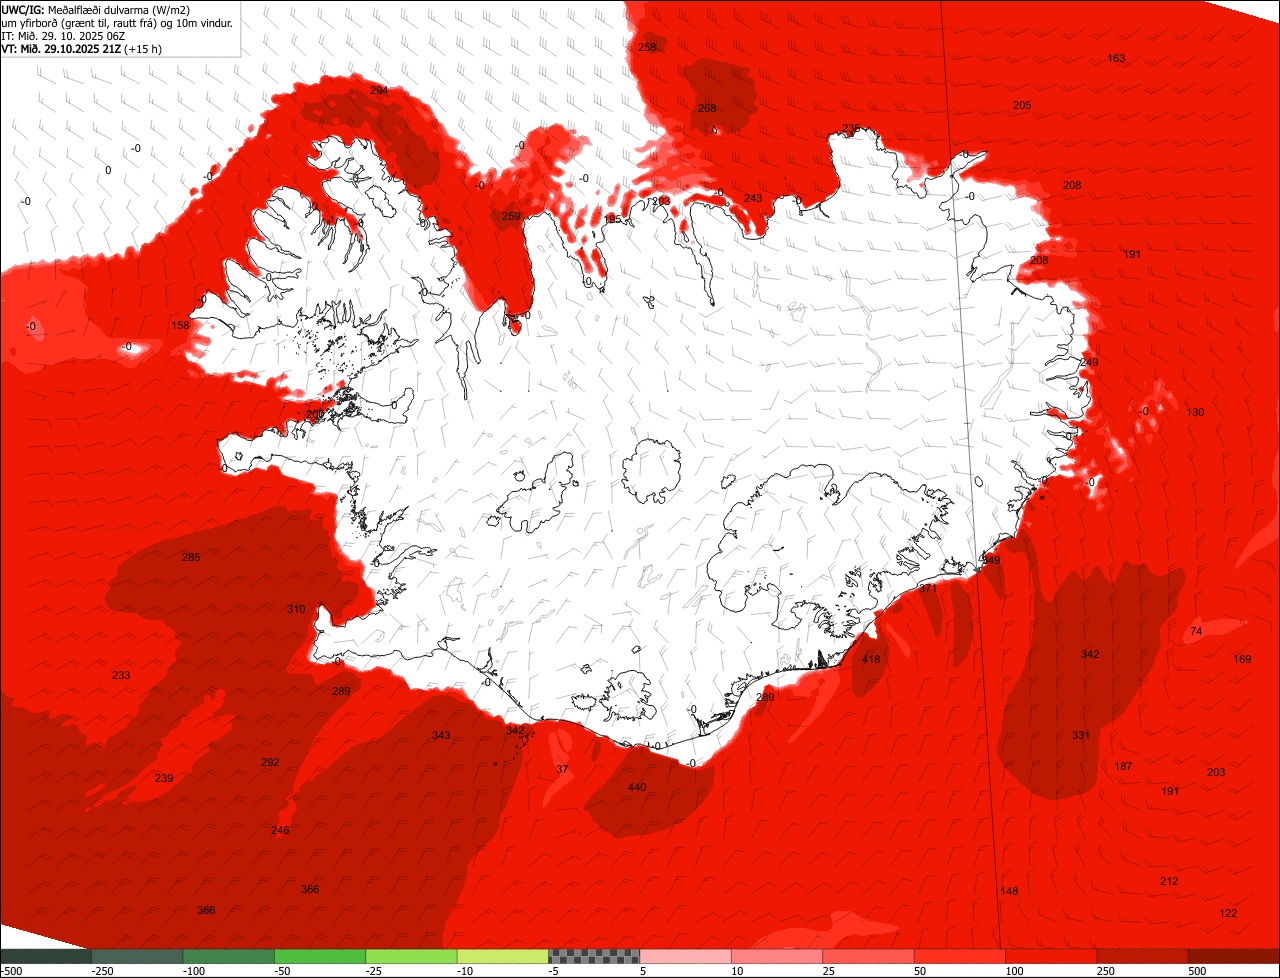Click the legend label -250
Screen dimensions: 1280x978
coord(101,971)
